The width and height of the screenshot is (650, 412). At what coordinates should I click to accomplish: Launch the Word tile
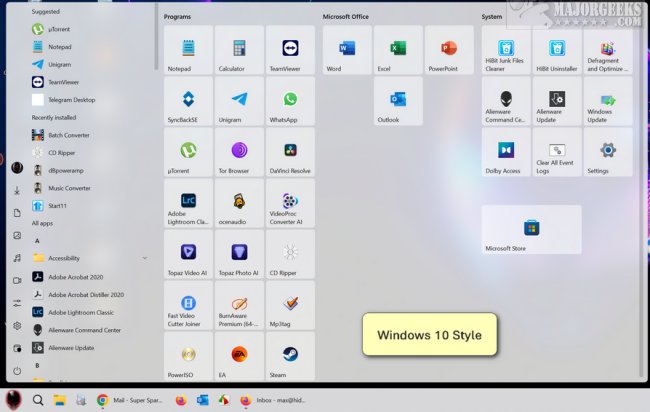click(x=347, y=50)
